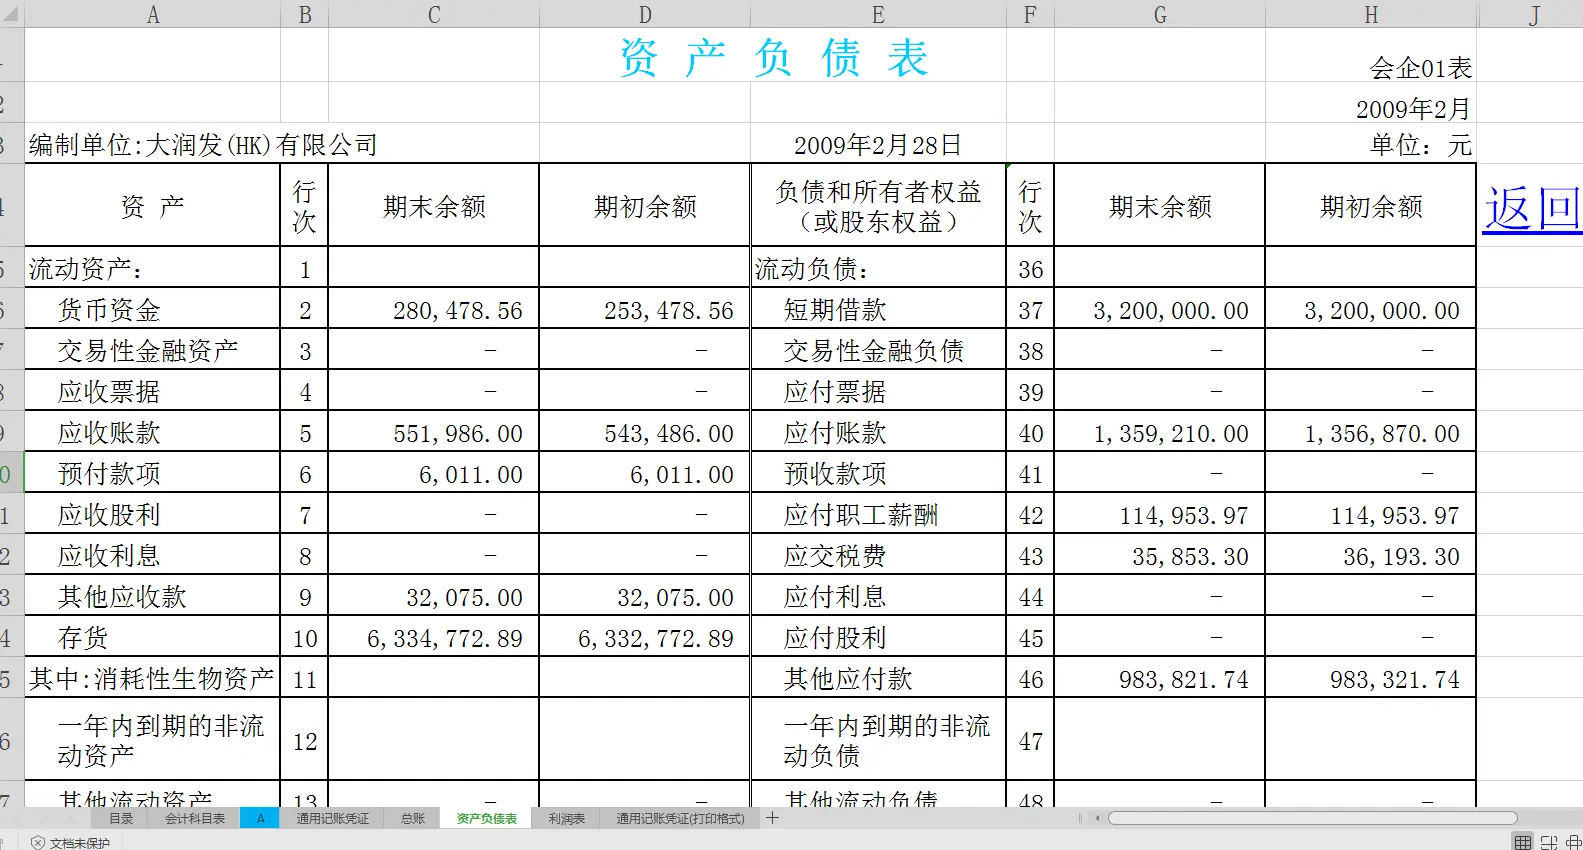
Task: Open the 通用记账凭证(打印格式) sheet tab
Action: tap(680, 818)
